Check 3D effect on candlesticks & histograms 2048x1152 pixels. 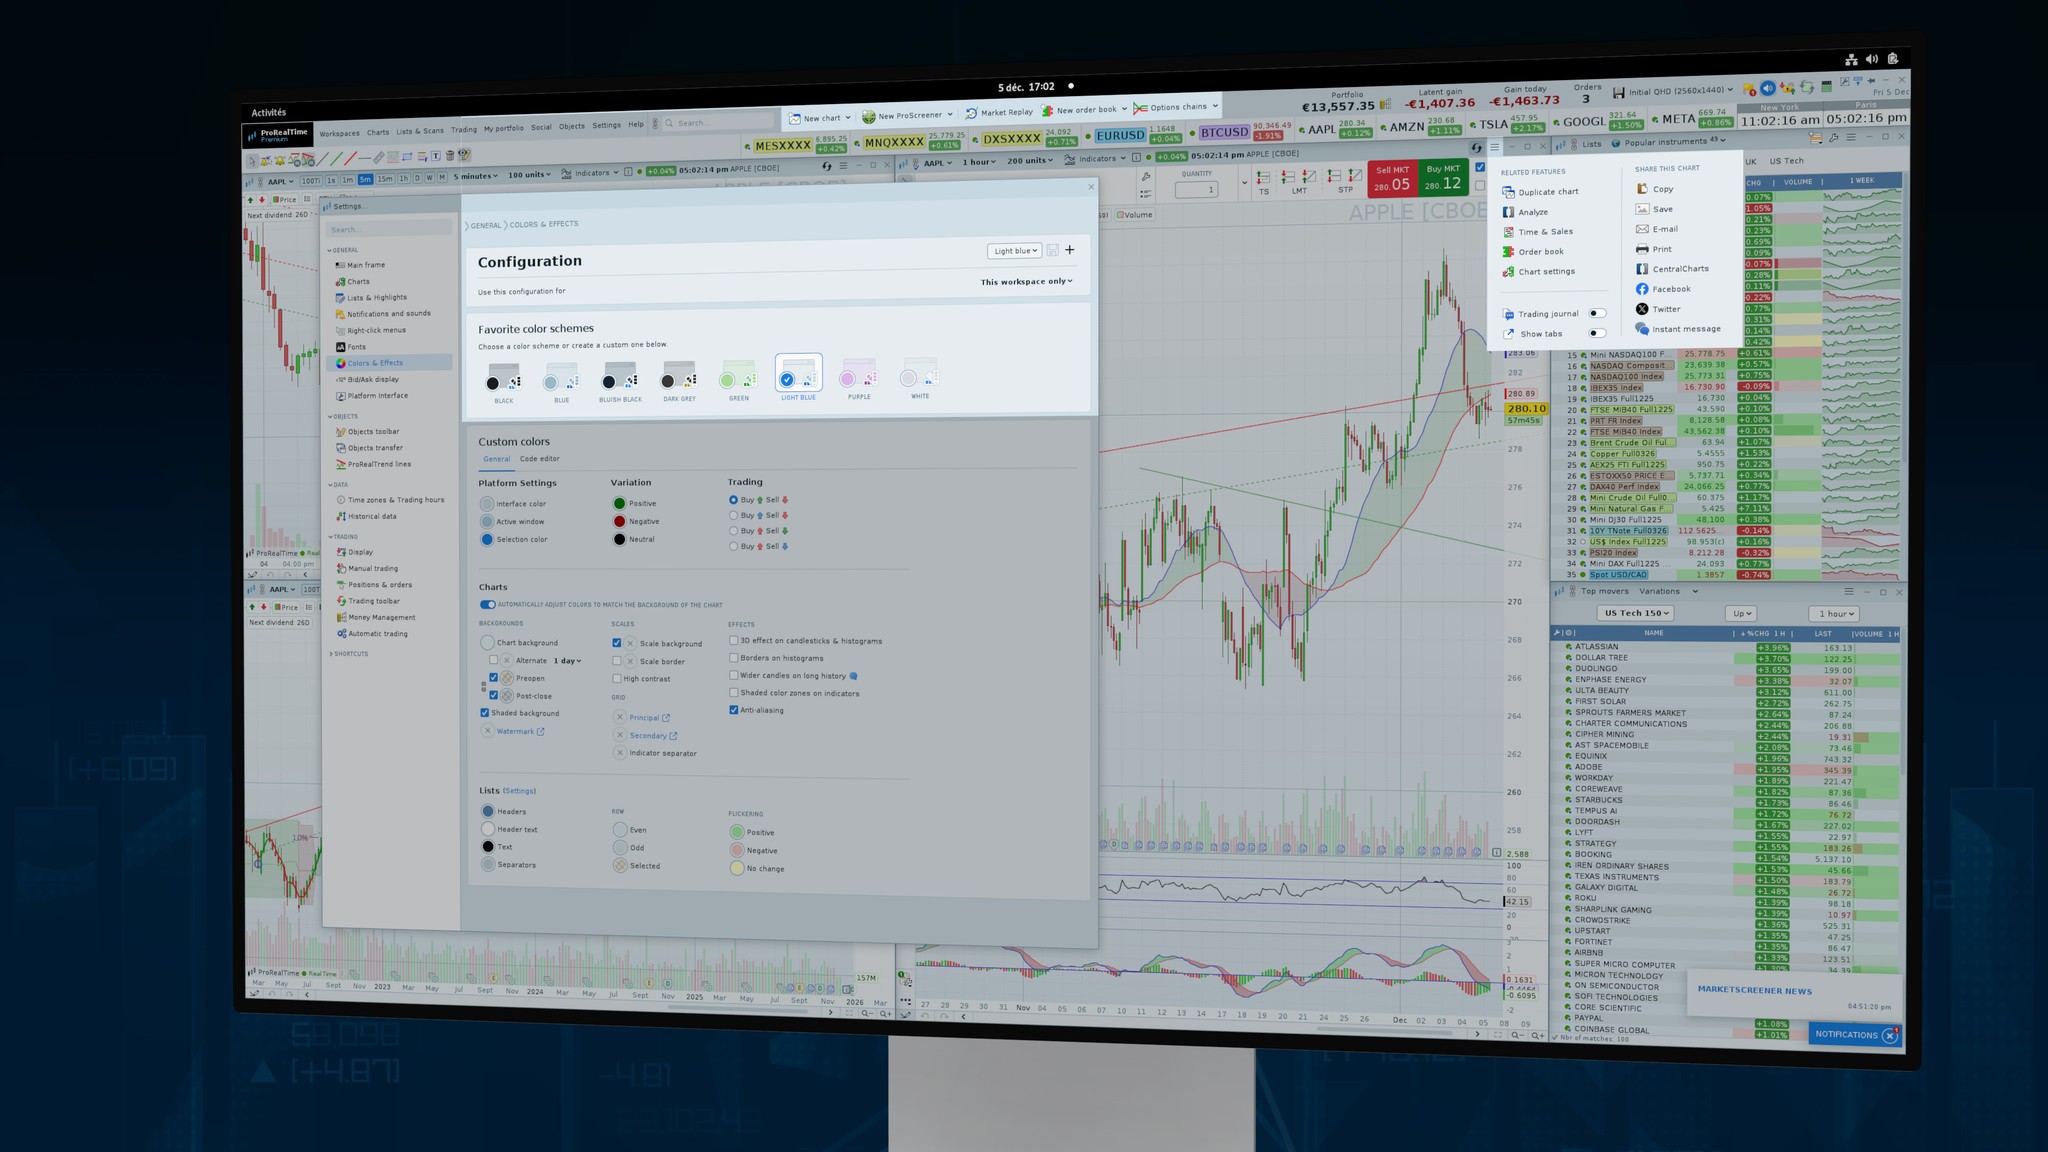(x=734, y=641)
